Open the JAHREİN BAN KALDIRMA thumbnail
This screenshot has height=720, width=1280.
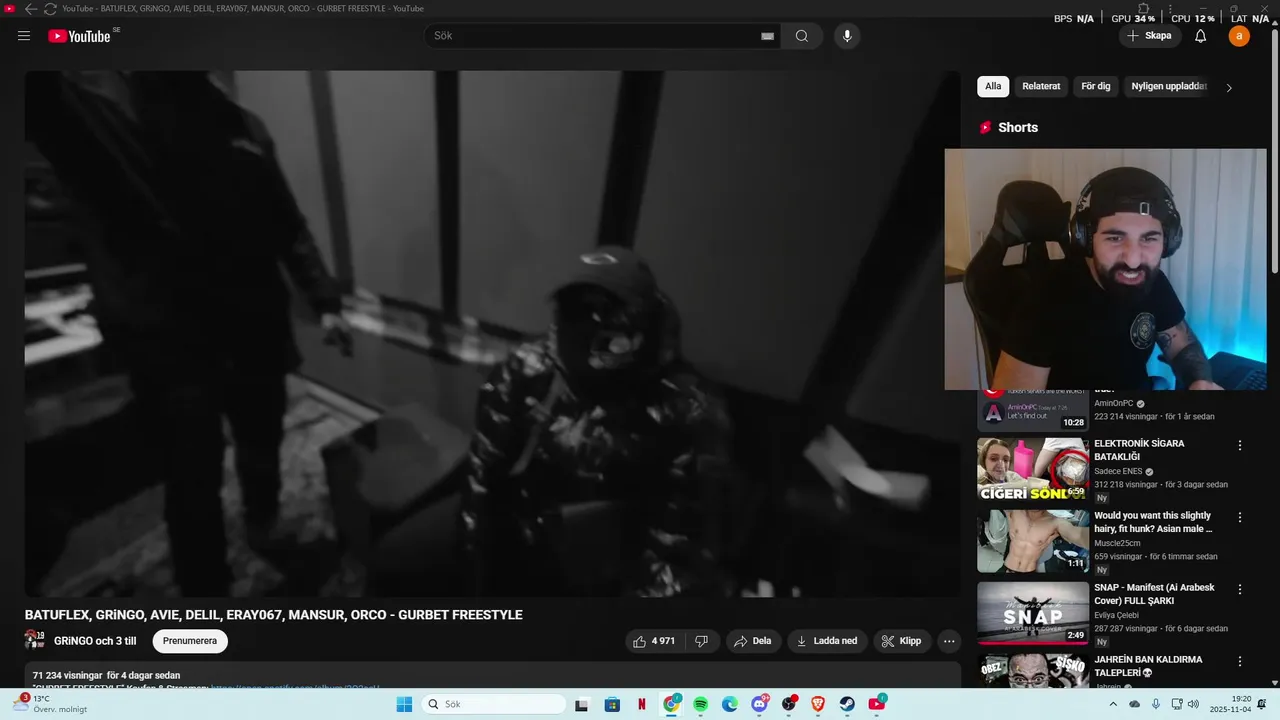click(x=1033, y=670)
